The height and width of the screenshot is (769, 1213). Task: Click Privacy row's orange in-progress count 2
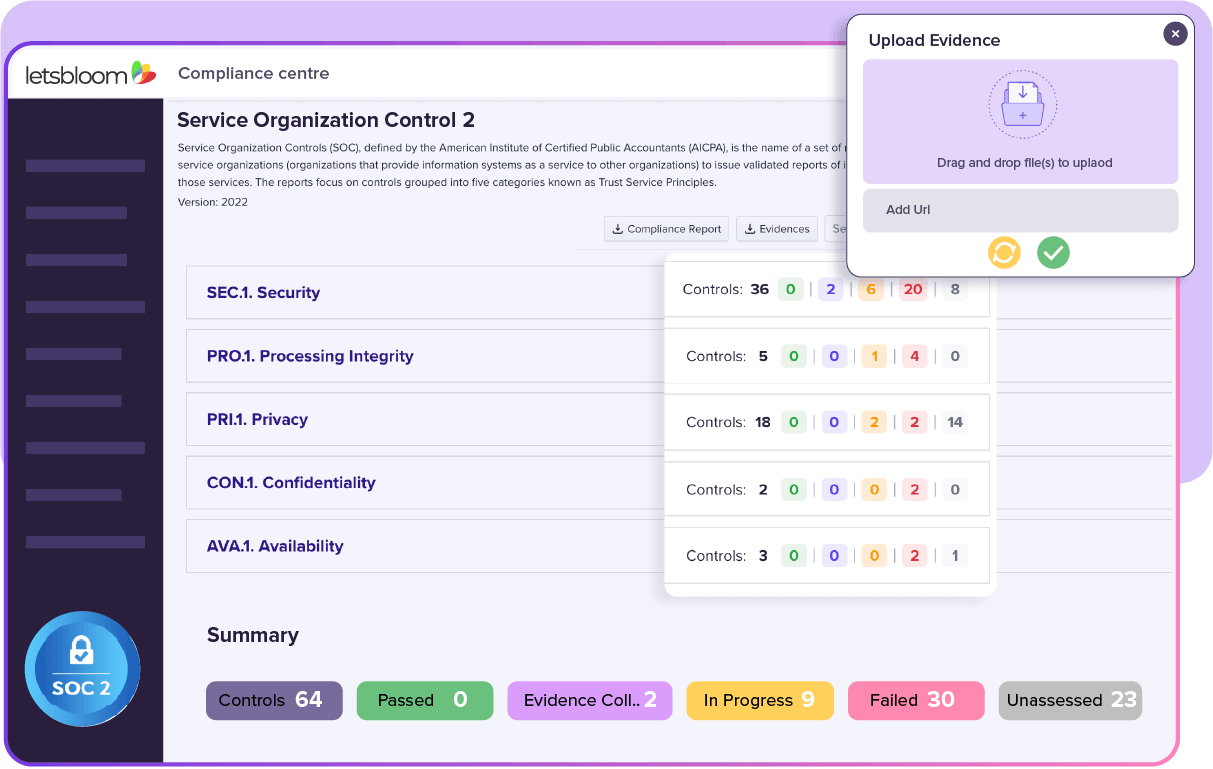coord(874,422)
